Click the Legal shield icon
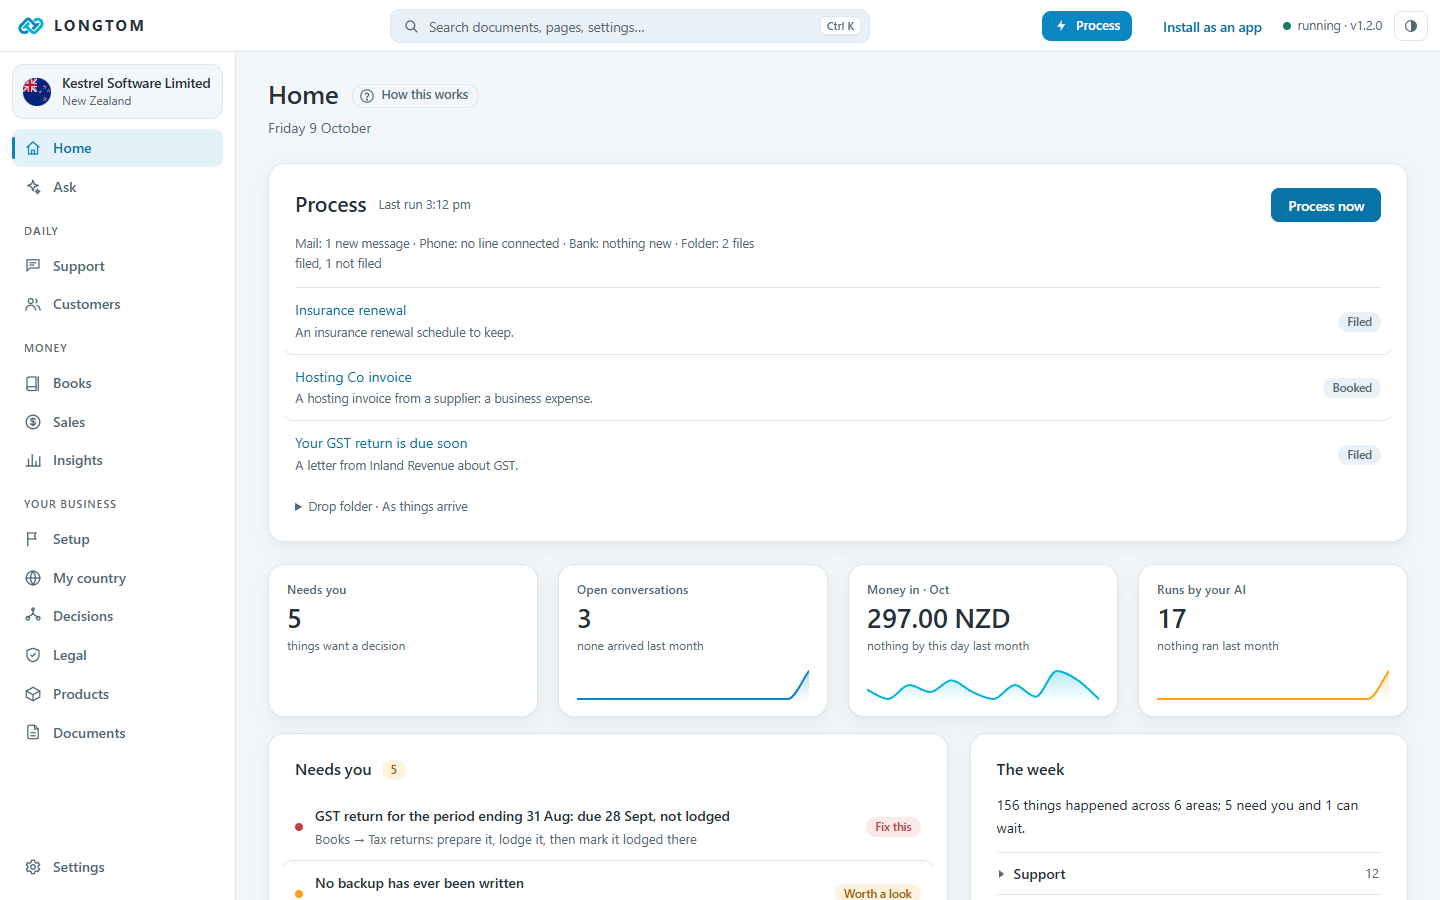Viewport: 1440px width, 900px height. [x=33, y=655]
